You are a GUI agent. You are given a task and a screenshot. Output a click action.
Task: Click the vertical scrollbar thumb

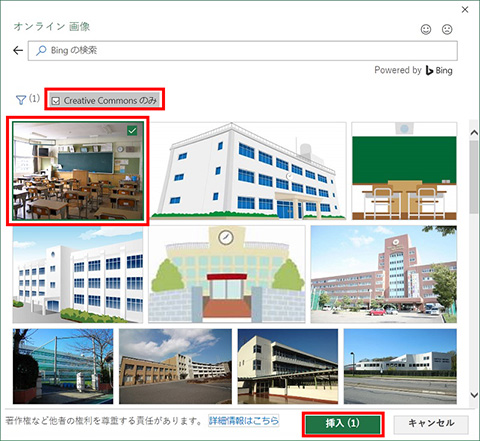coord(474,177)
